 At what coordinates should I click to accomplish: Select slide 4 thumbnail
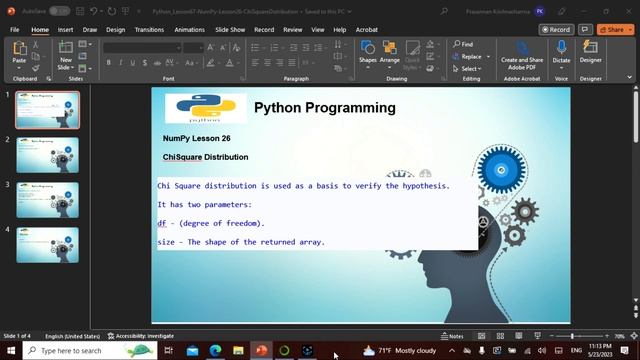pyautogui.click(x=47, y=244)
